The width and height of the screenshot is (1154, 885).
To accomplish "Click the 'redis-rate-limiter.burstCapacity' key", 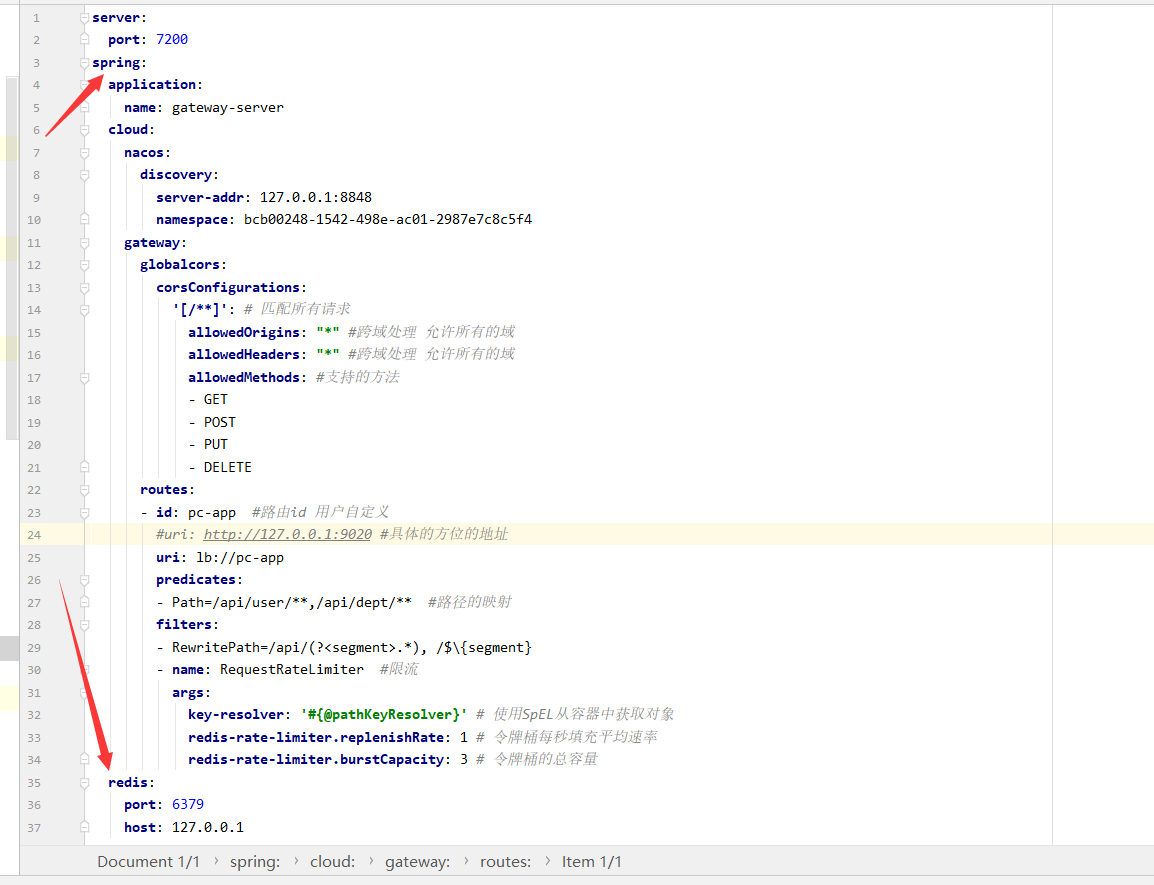I will [x=316, y=759].
